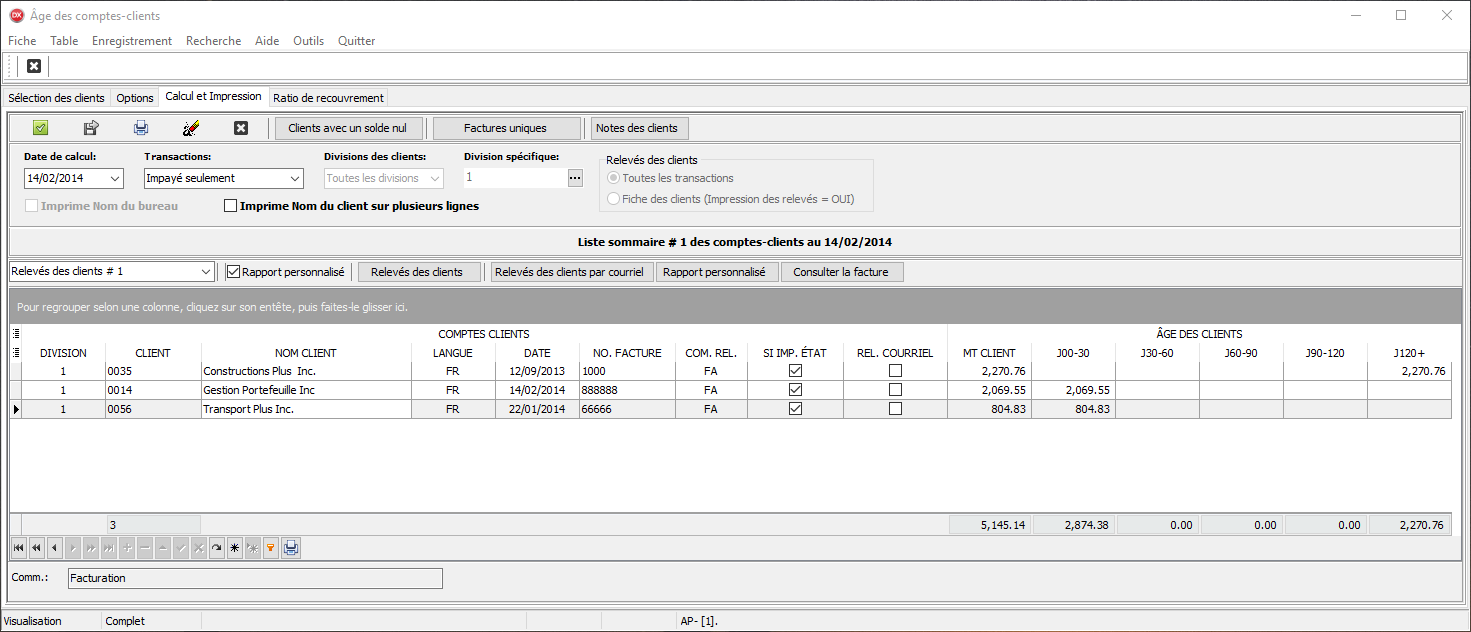The image size is (1471, 632).
Task: Click the refresh curved arrow icon
Action: pos(217,548)
